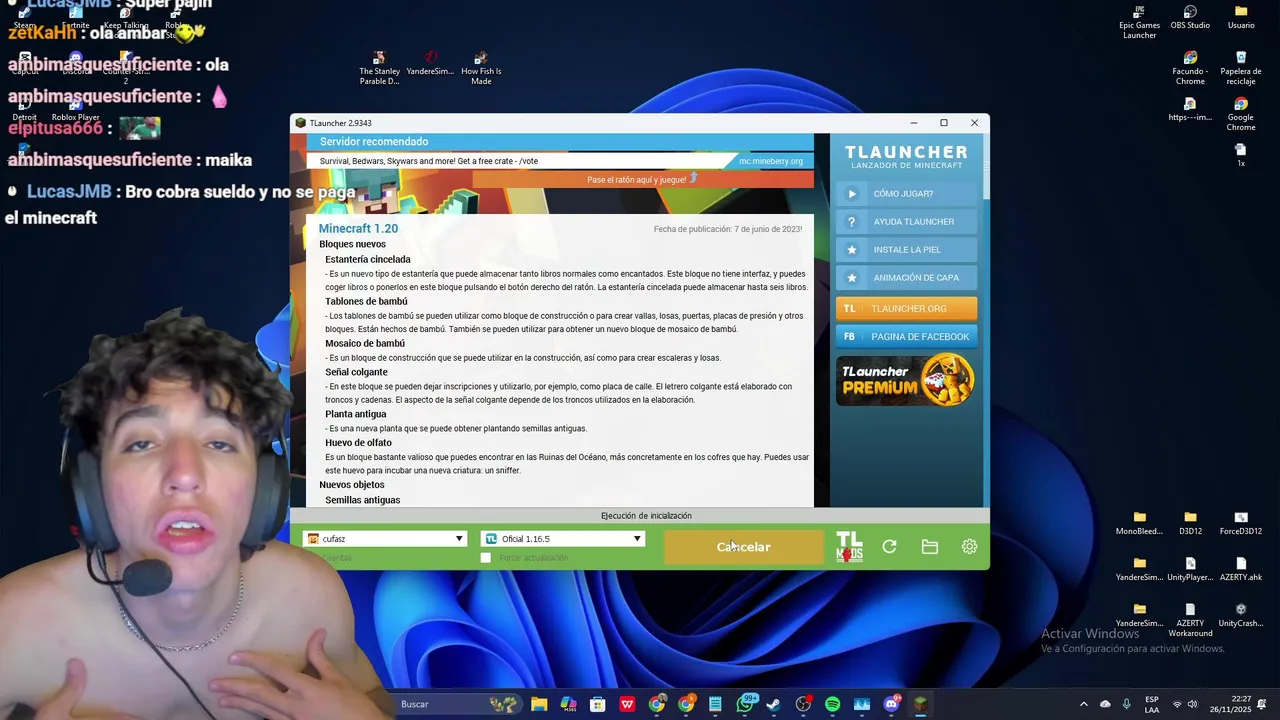The height and width of the screenshot is (720, 1280).
Task: Click the refresh versions icon in TLauncher
Action: (889, 547)
